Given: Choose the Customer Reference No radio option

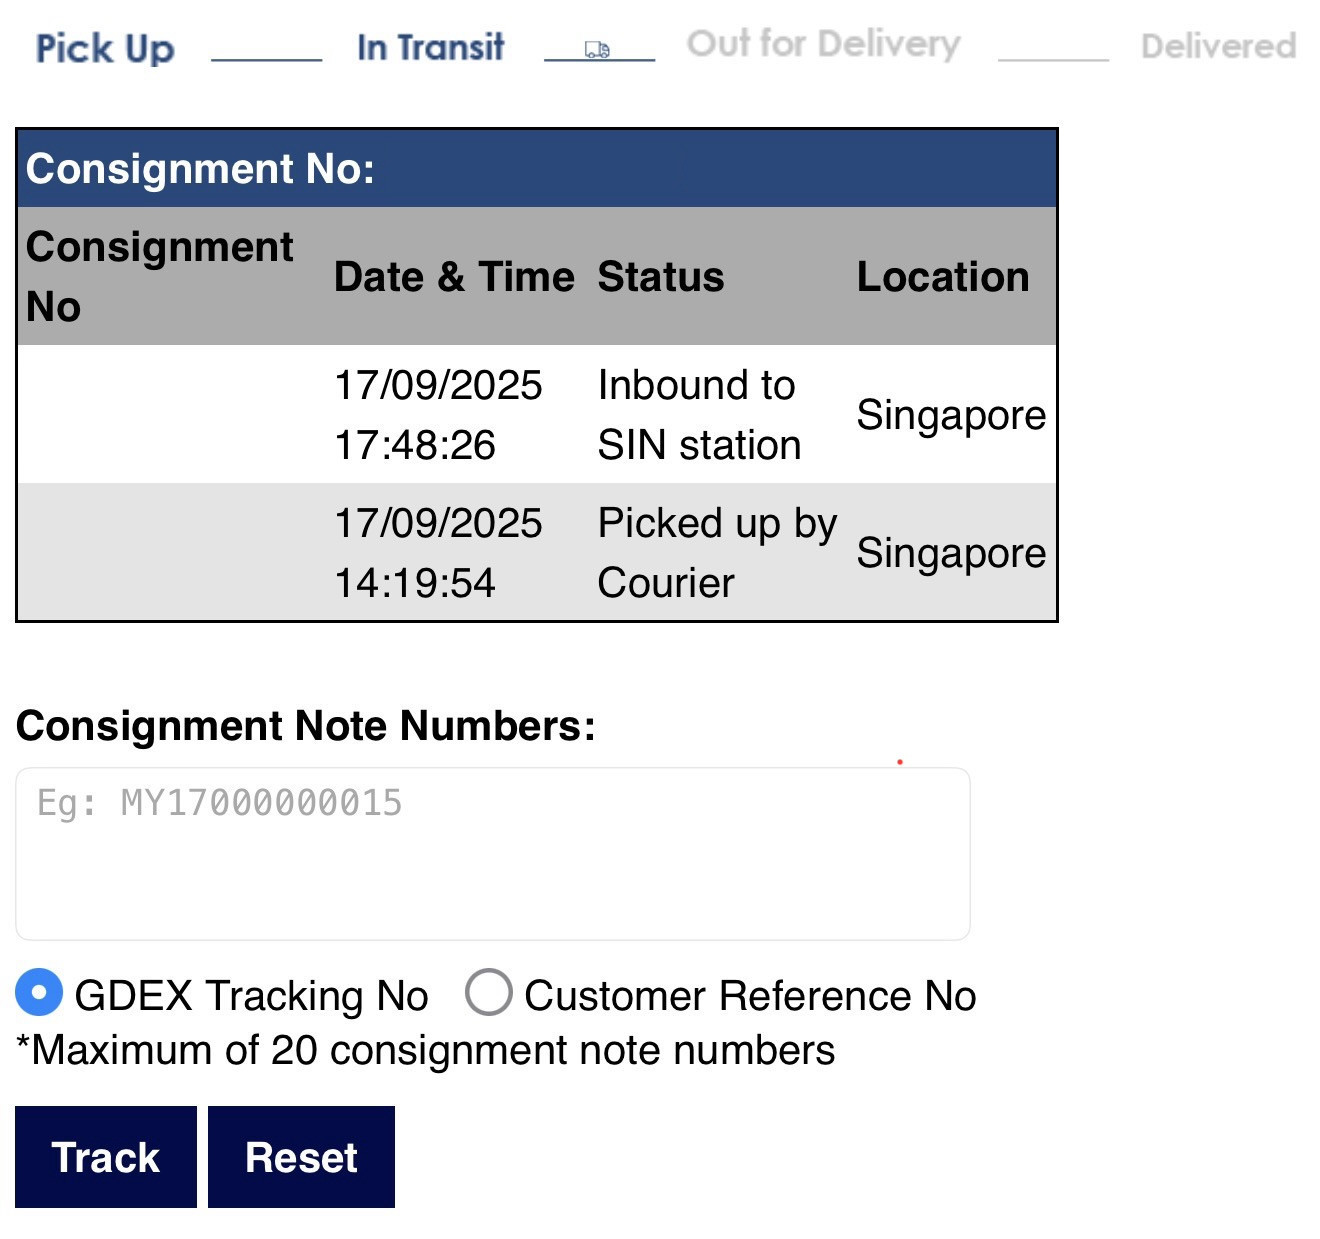Looking at the screenshot, I should (x=489, y=993).
